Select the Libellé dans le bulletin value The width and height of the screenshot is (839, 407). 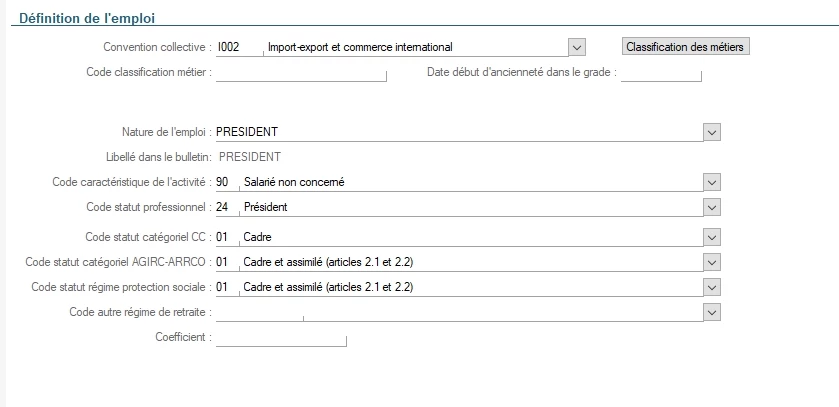click(x=250, y=156)
